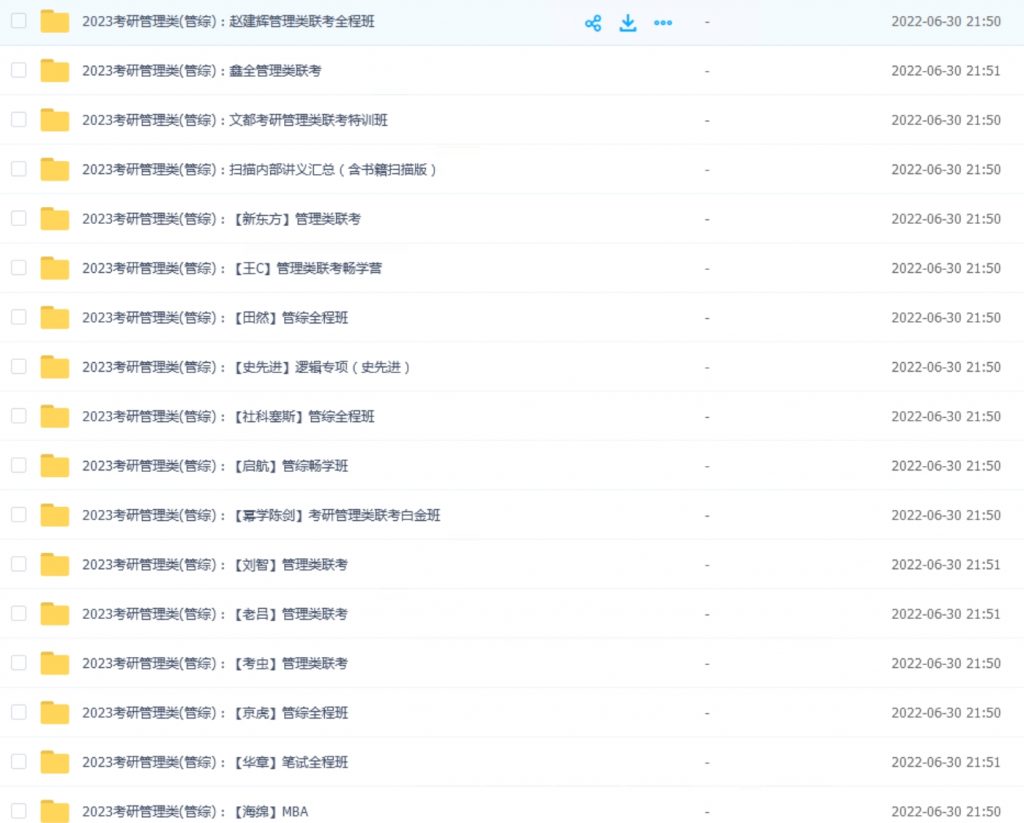1024x823 pixels.
Task: Check the 【田然】管综全程班 checkbox
Action: 19,317
